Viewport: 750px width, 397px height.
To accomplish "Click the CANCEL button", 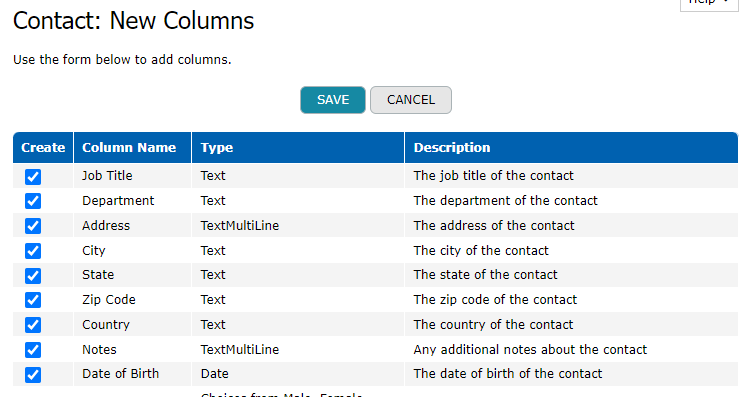I will point(411,100).
